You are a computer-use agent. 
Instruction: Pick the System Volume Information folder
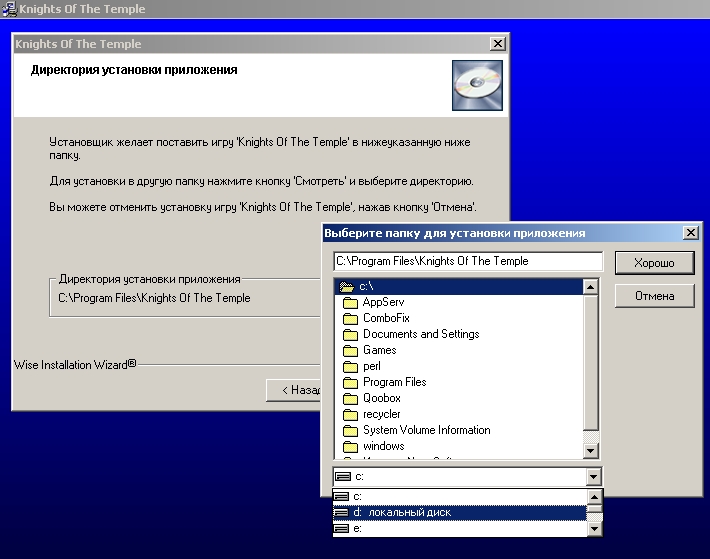point(426,430)
